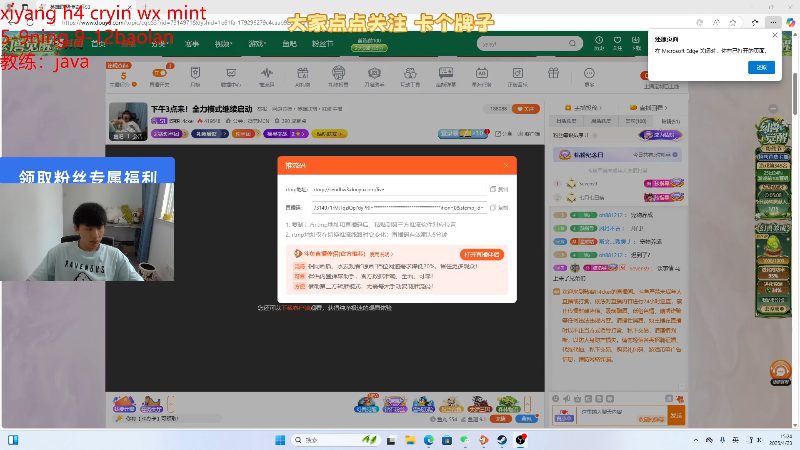Click the audio waveform toolbar icon
This screenshot has height=450, width=800.
click(x=266, y=73)
